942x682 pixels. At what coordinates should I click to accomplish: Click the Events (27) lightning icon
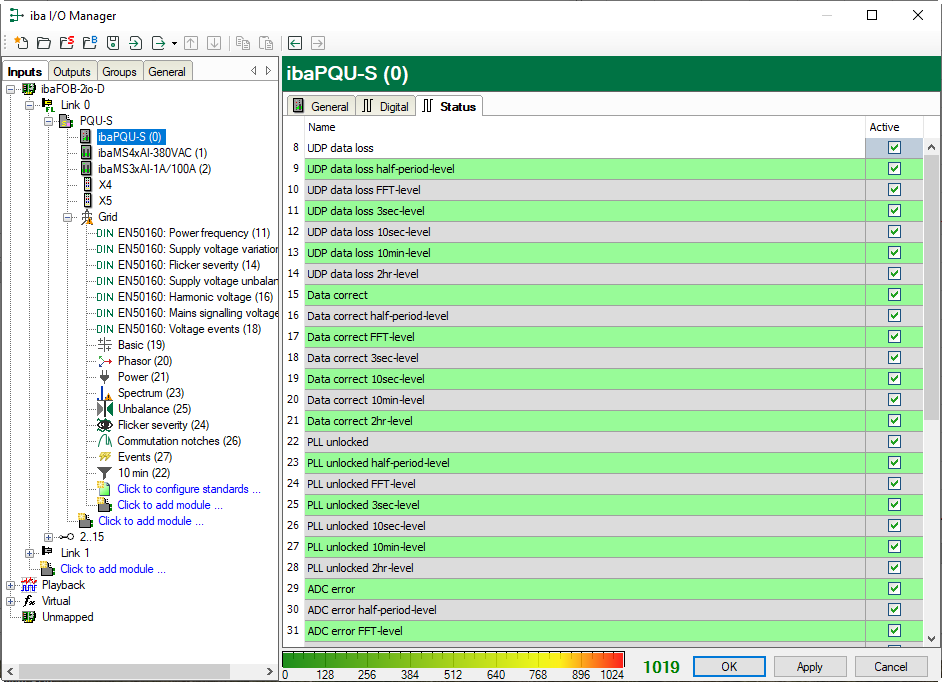[105, 457]
